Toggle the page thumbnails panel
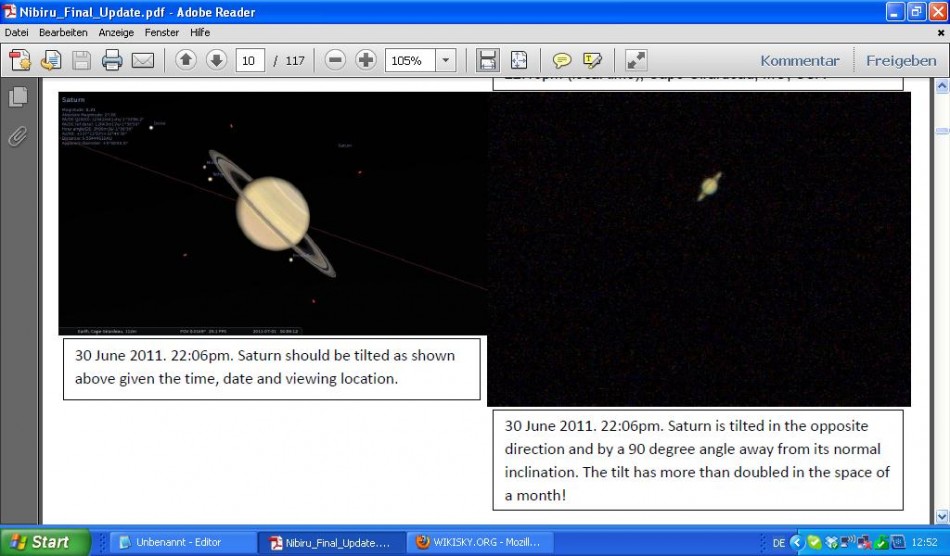This screenshot has height=556, width=950. 17,97
